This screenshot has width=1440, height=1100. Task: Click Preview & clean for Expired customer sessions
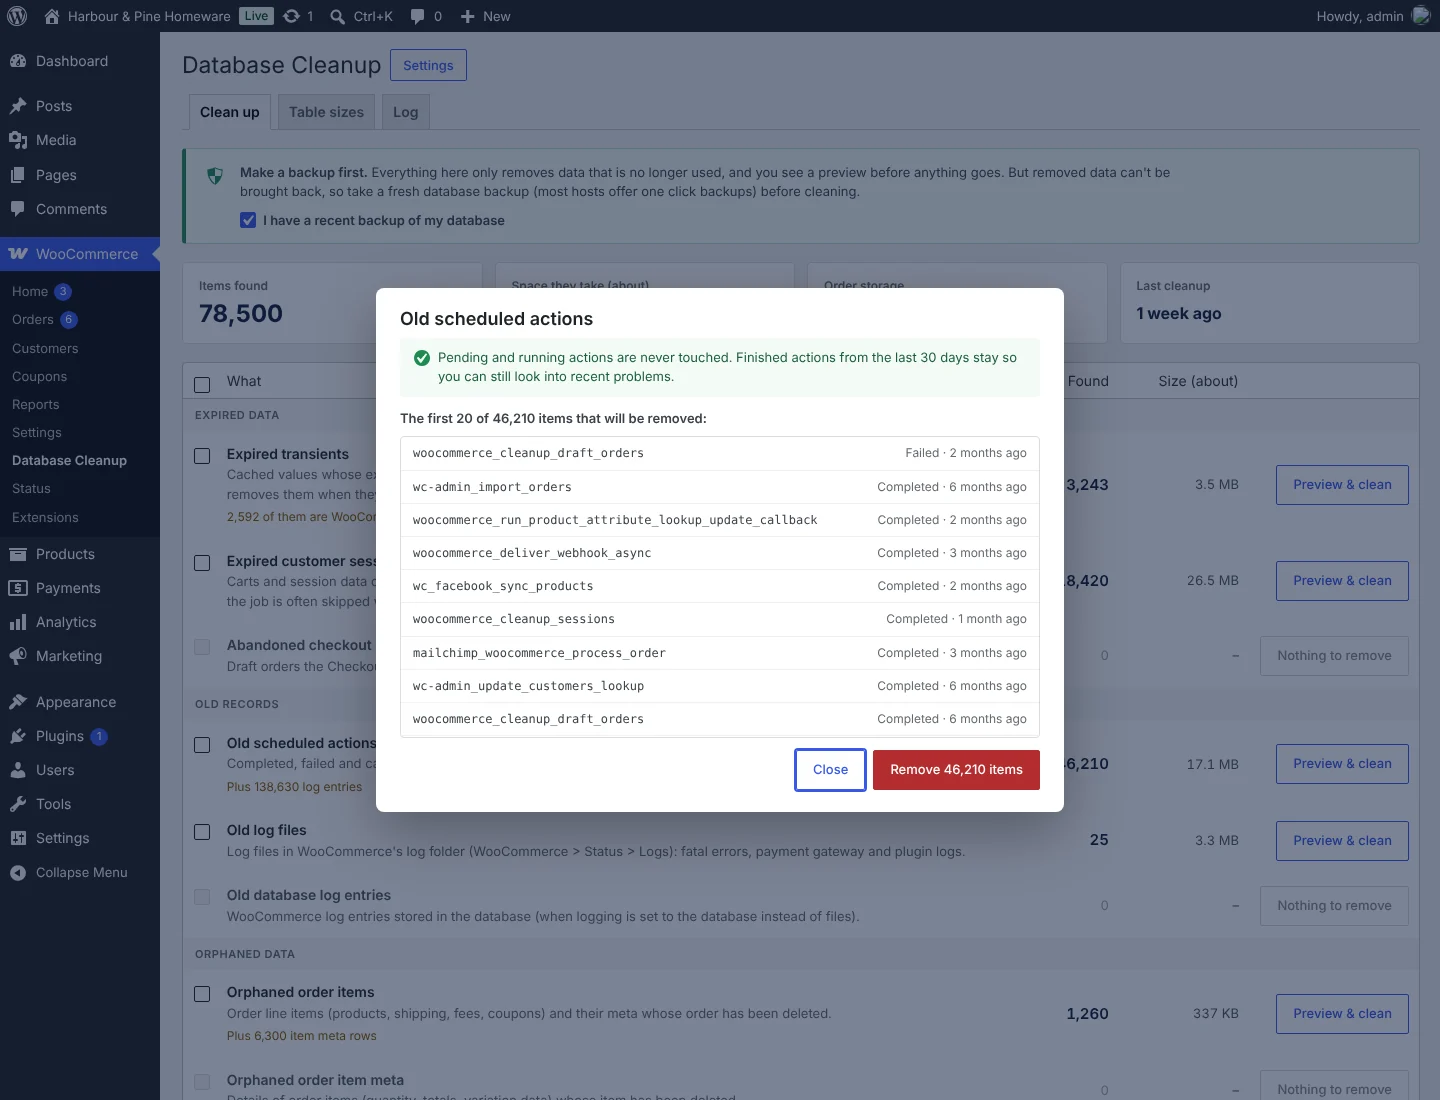pyautogui.click(x=1342, y=581)
